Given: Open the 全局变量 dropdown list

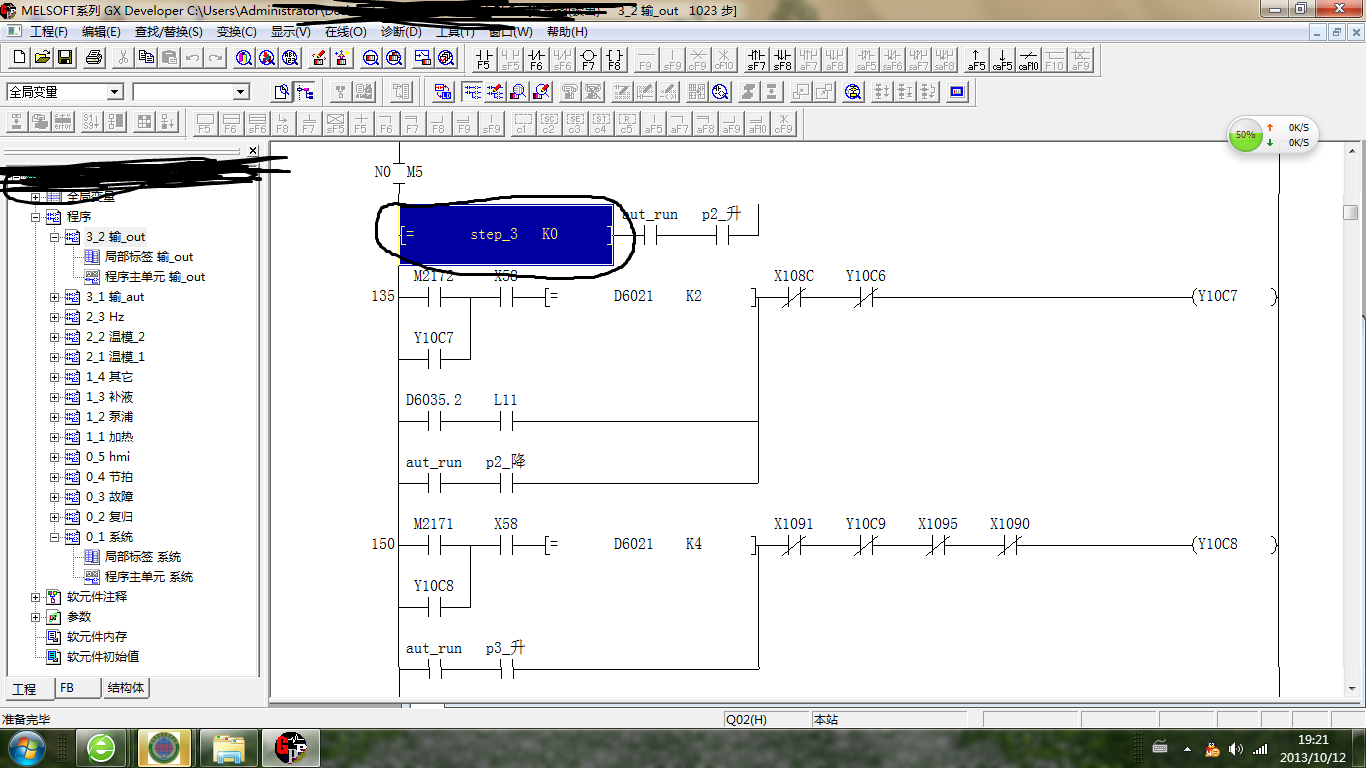Looking at the screenshot, I should coord(114,92).
